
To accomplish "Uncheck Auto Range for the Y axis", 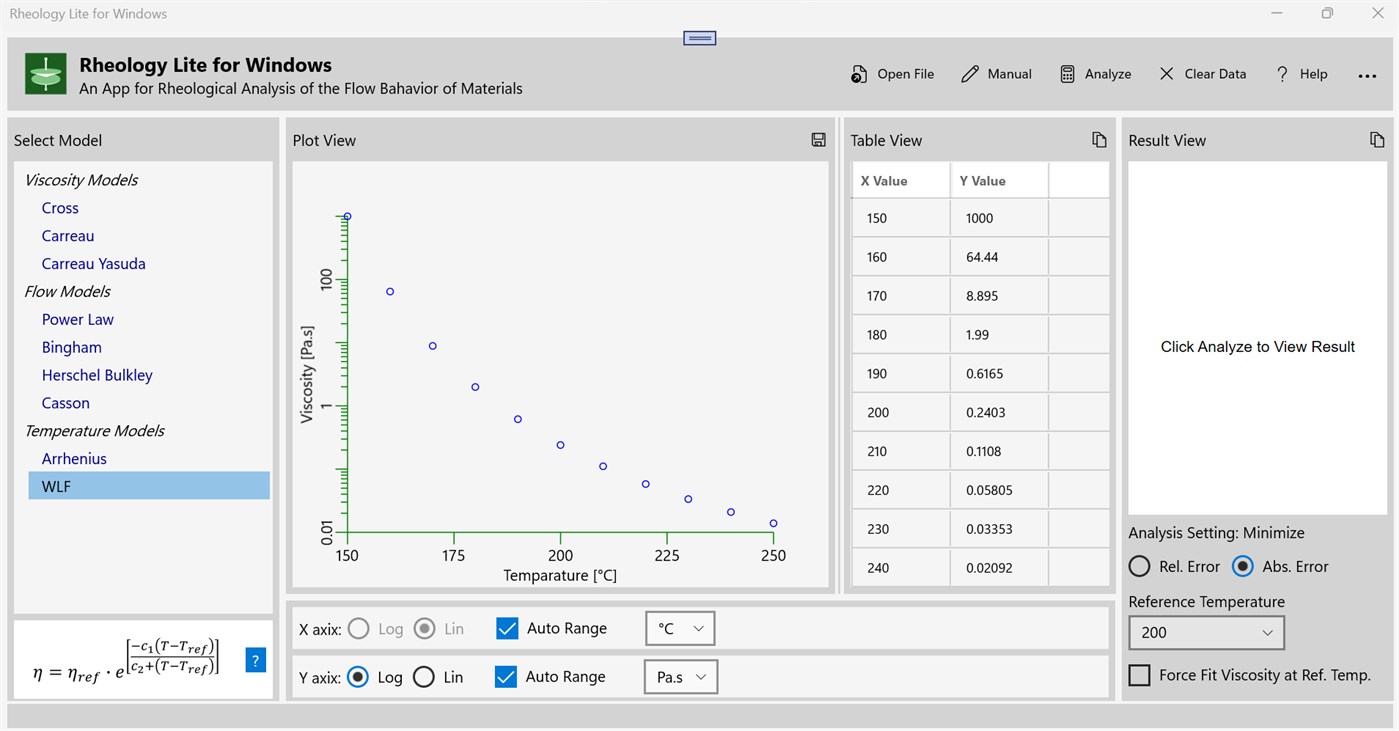I will point(507,677).
